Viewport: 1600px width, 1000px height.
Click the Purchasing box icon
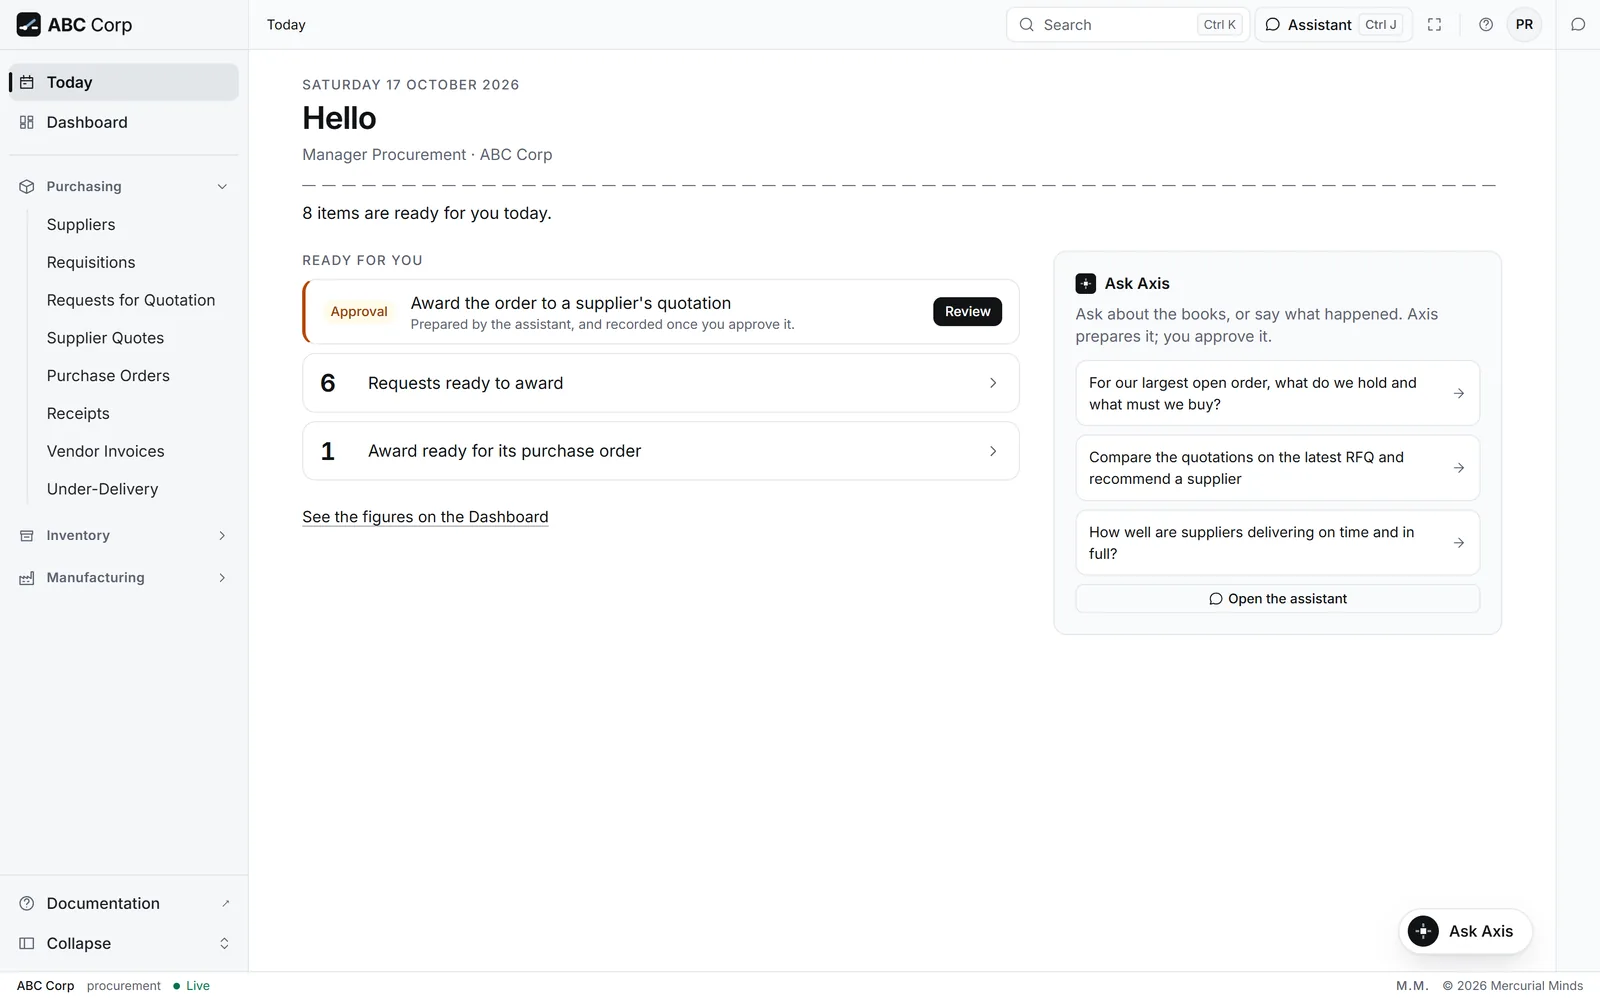click(x=27, y=187)
